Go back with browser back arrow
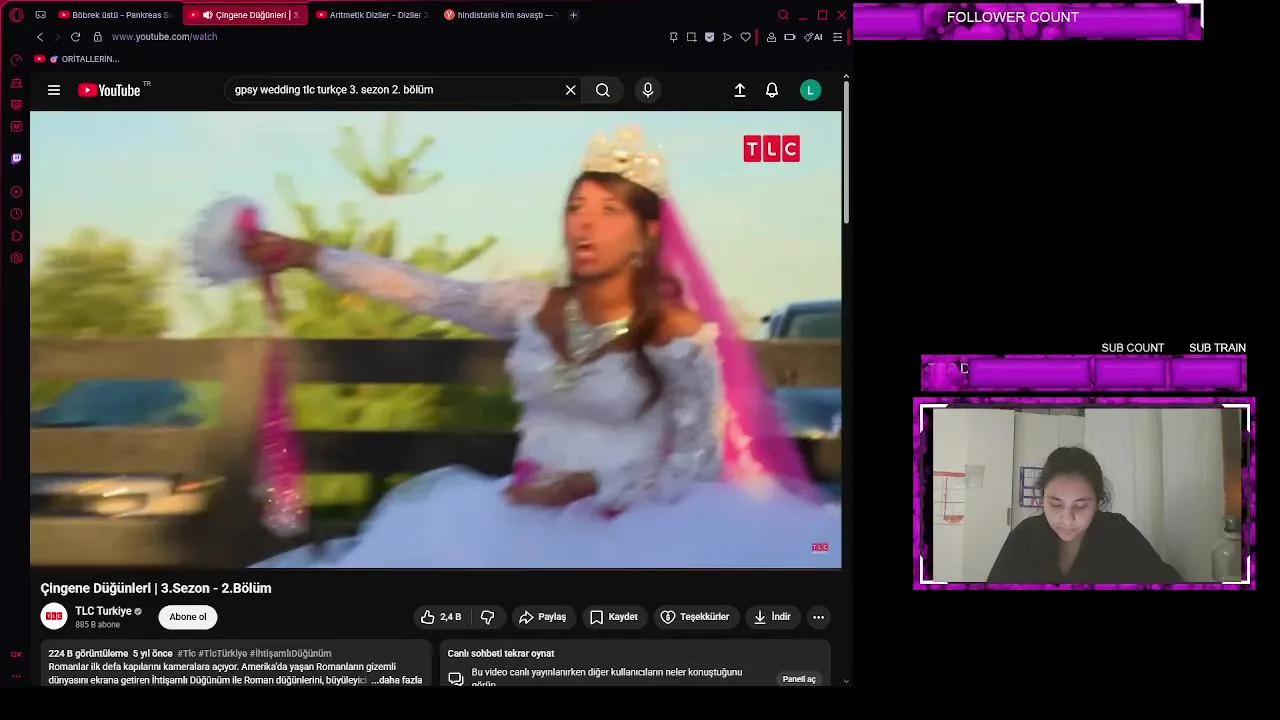Image resolution: width=1280 pixels, height=720 pixels. tap(40, 37)
